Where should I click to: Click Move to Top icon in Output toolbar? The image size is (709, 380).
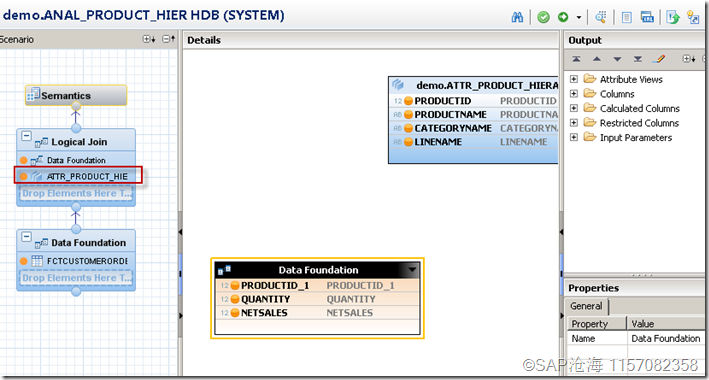[576, 59]
